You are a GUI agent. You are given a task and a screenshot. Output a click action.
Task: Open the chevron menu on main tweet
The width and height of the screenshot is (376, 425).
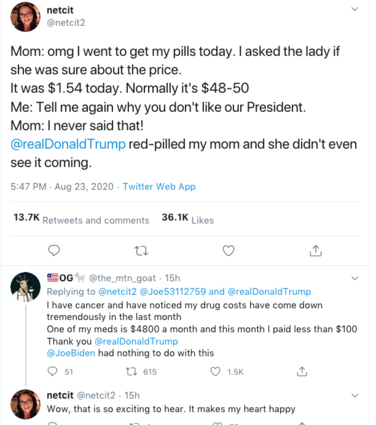[x=355, y=9]
